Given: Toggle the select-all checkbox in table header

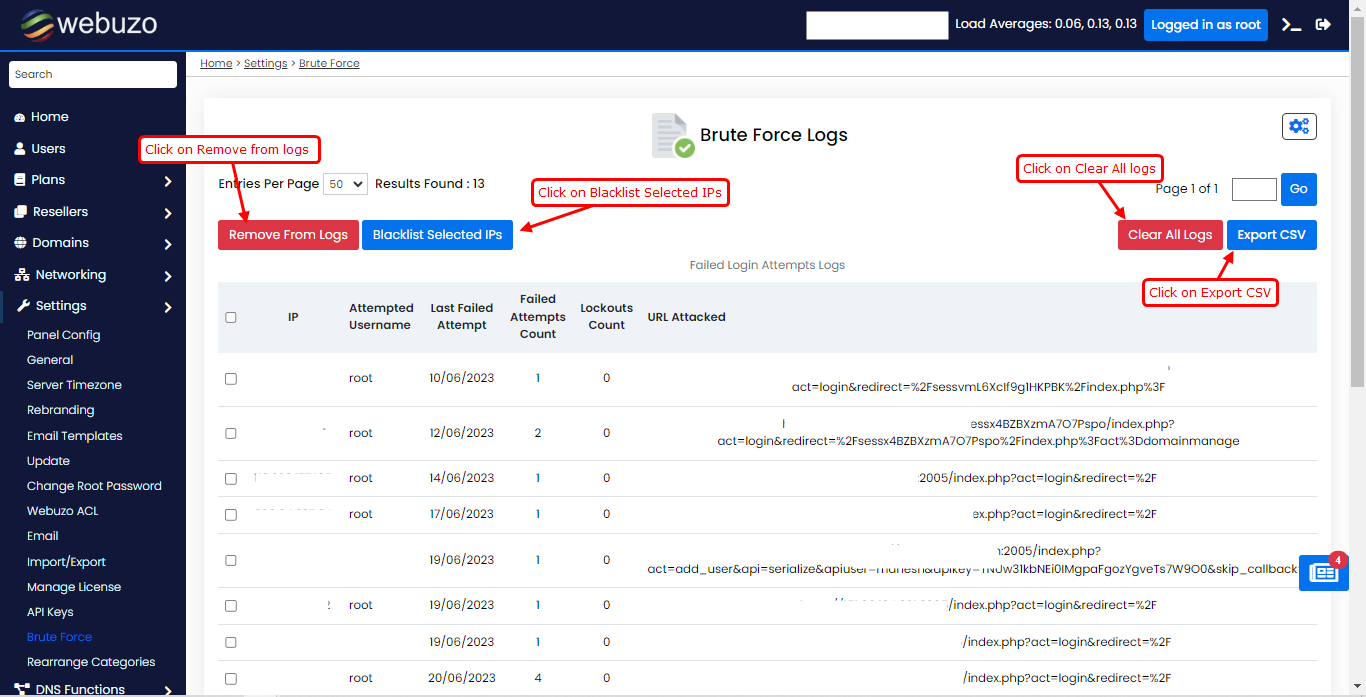Looking at the screenshot, I should point(231,317).
